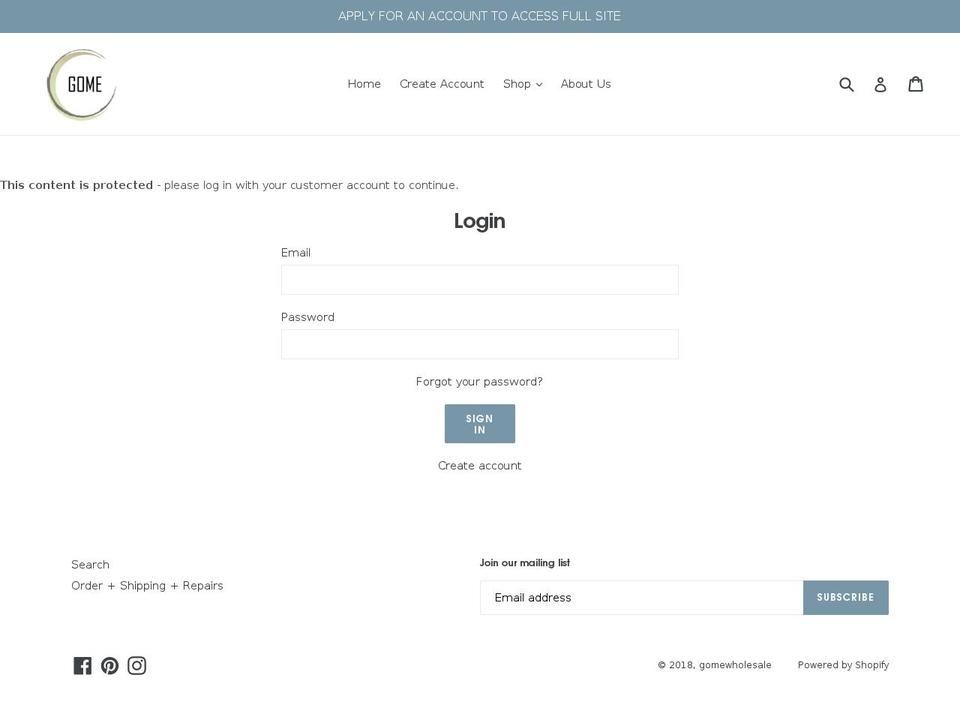This screenshot has height=720, width=960.
Task: Click mailing list Email address field
Action: 642,598
